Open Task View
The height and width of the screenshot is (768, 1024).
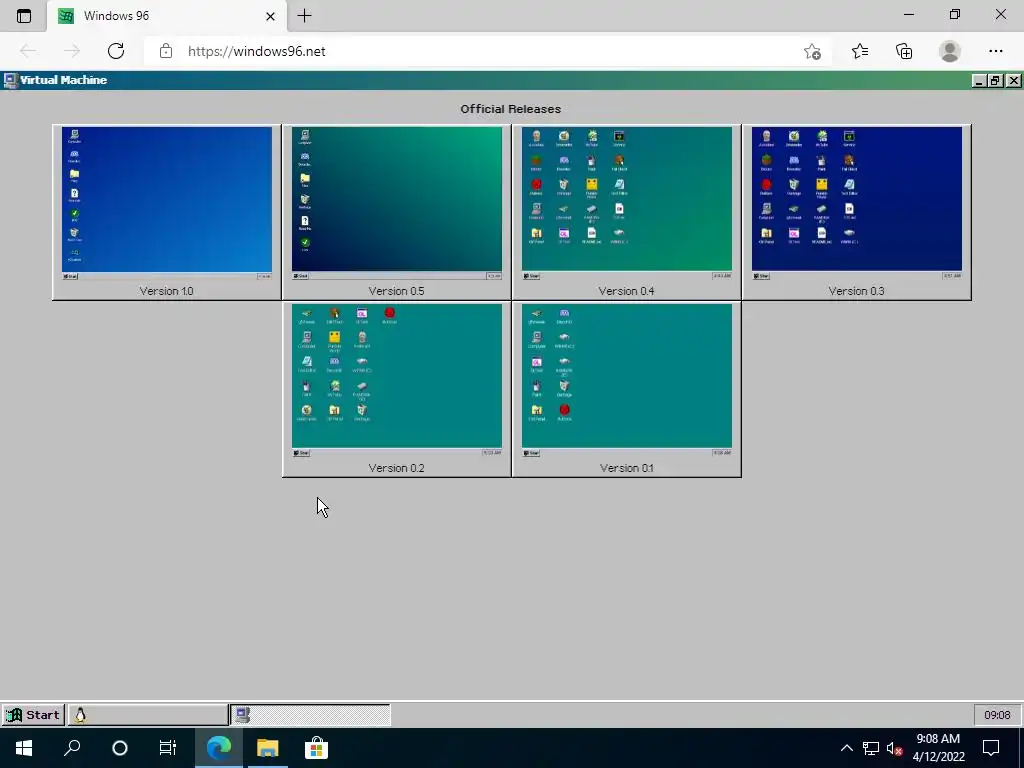(x=168, y=748)
